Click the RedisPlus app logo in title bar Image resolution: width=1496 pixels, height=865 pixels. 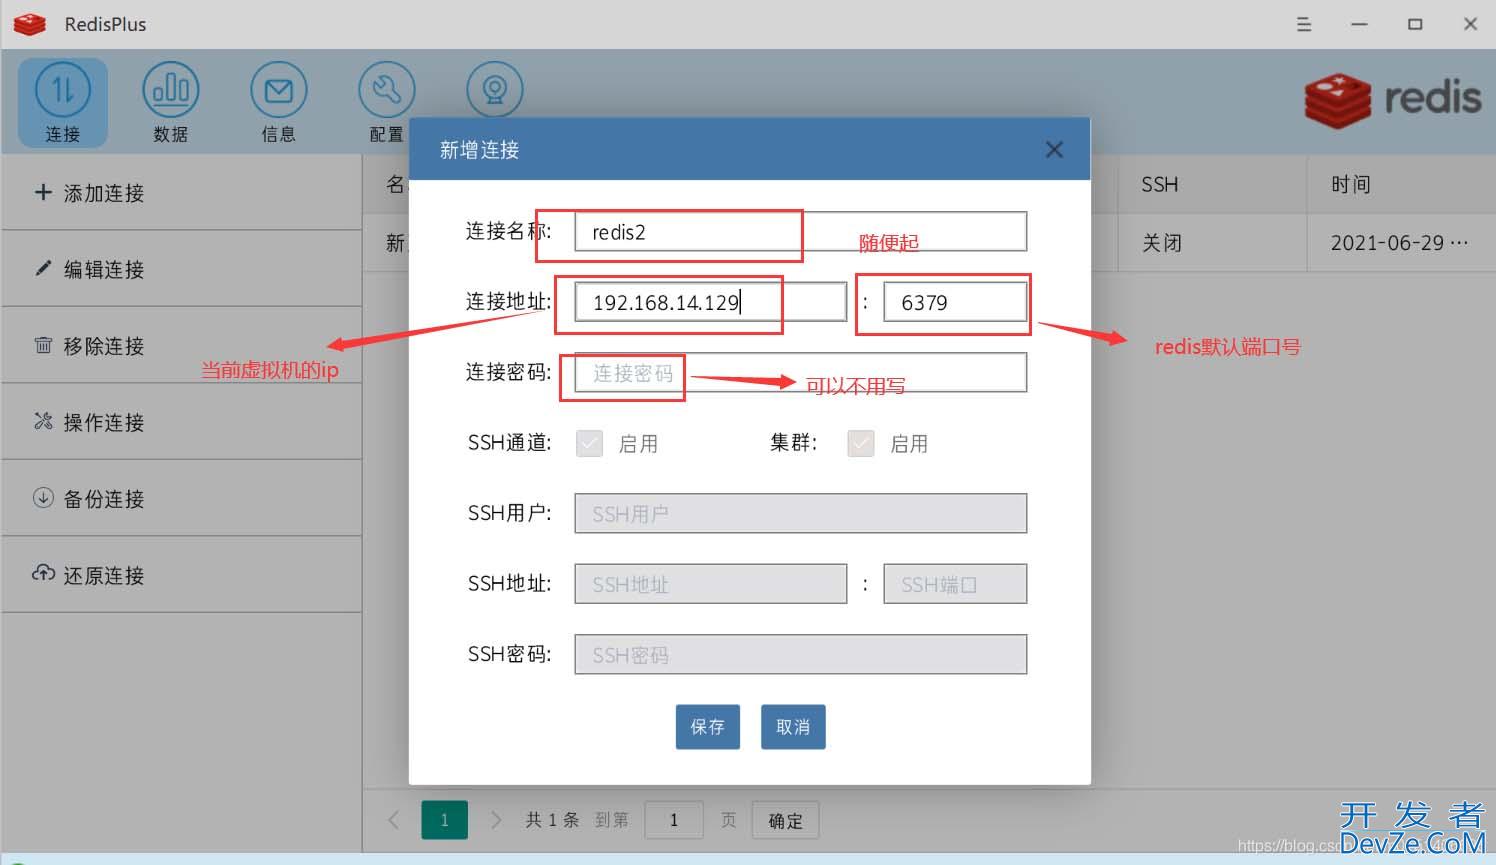30,24
